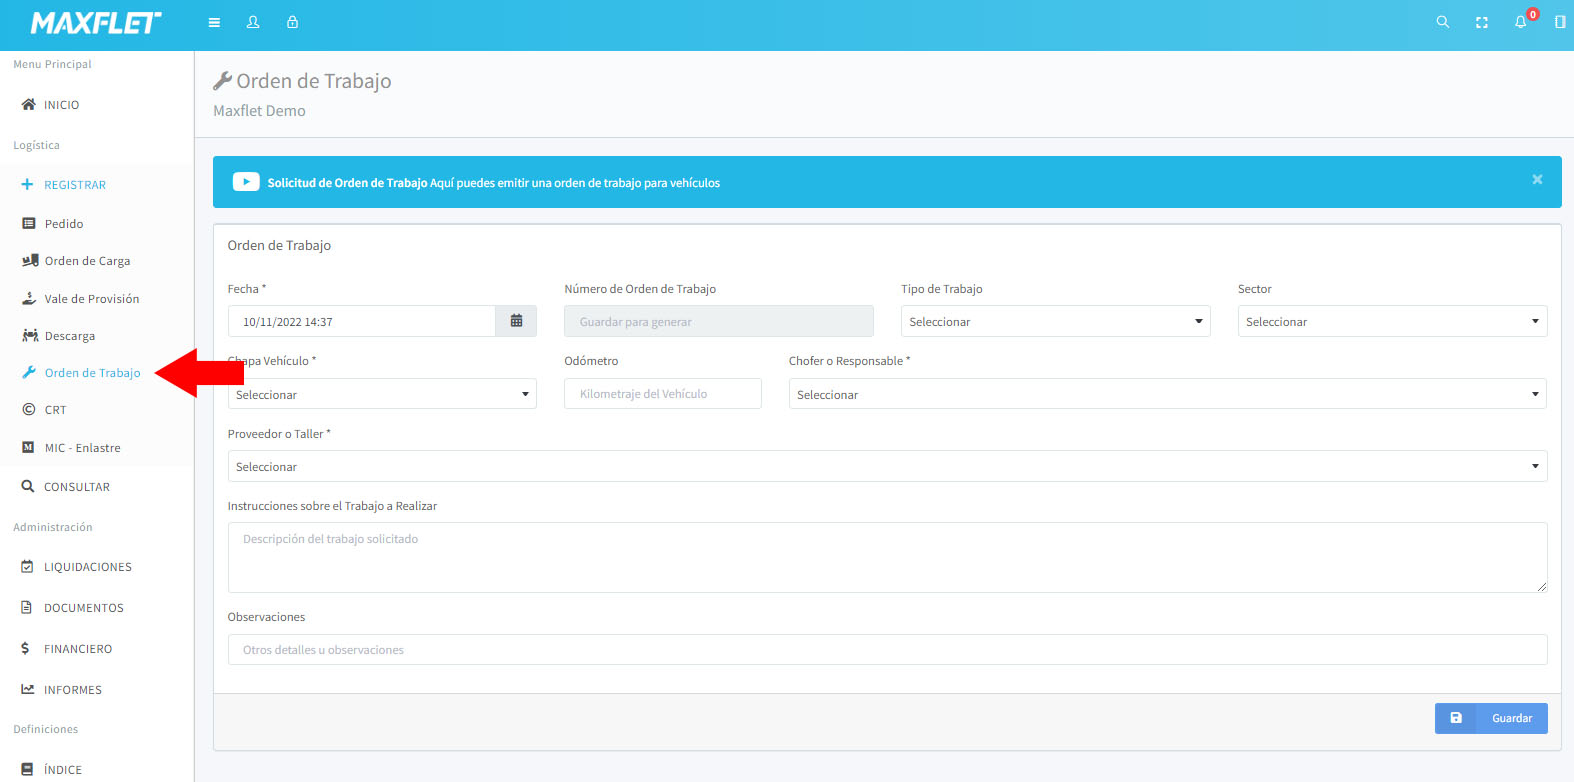Image resolution: width=1574 pixels, height=782 pixels.
Task: Focus the Observaciones text field
Action: (886, 650)
